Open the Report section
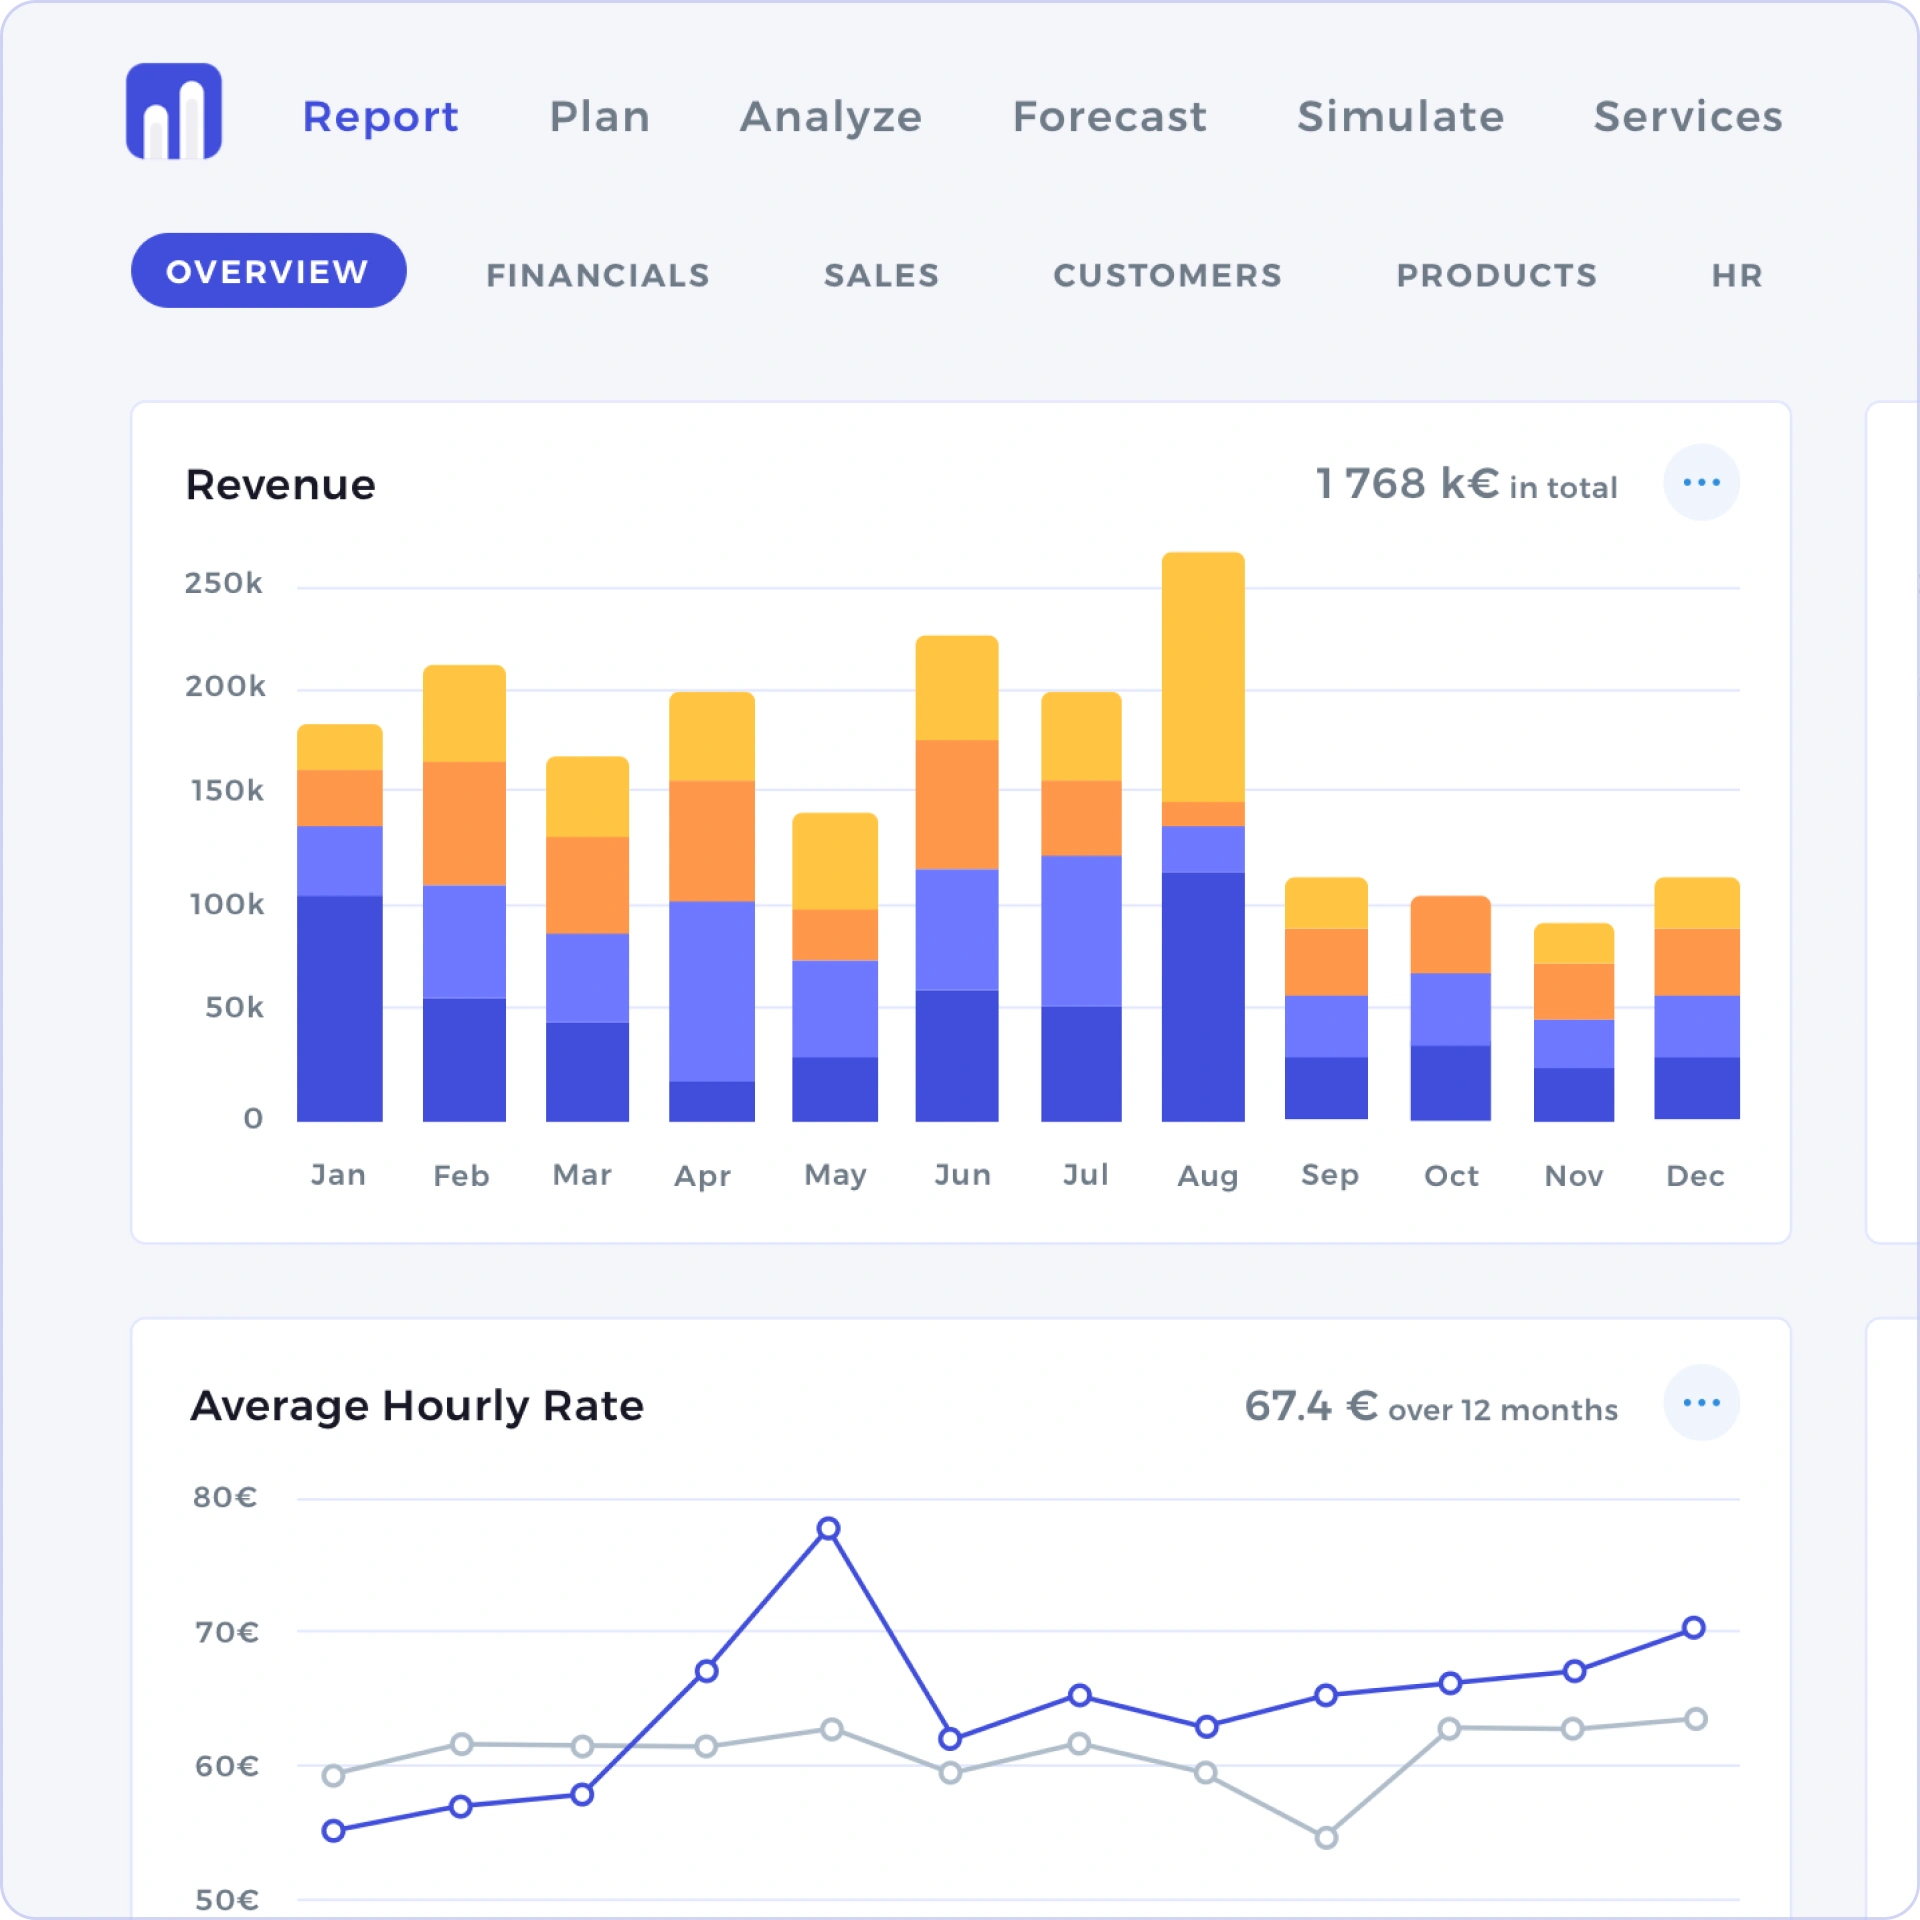 pyautogui.click(x=380, y=117)
